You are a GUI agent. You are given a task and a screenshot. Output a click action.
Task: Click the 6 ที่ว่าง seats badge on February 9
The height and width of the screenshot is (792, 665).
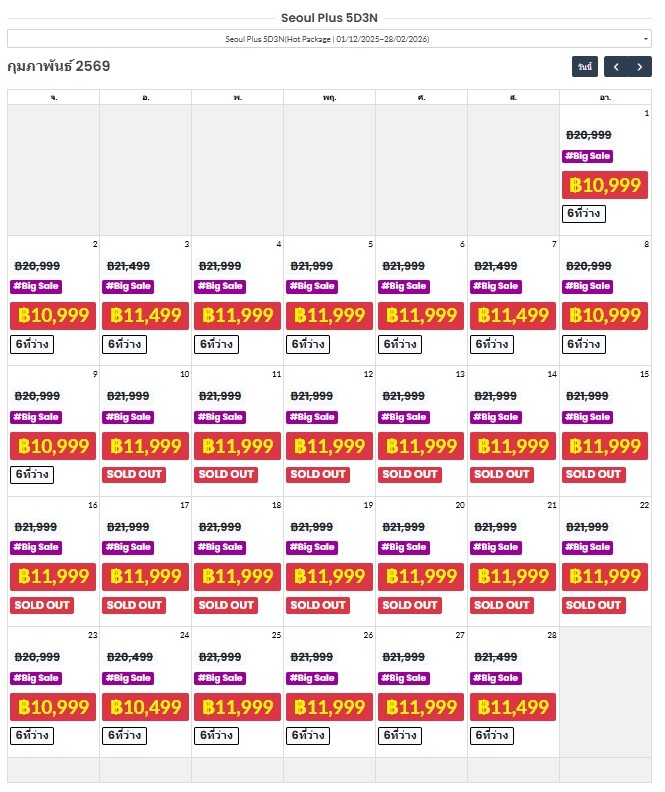32,474
